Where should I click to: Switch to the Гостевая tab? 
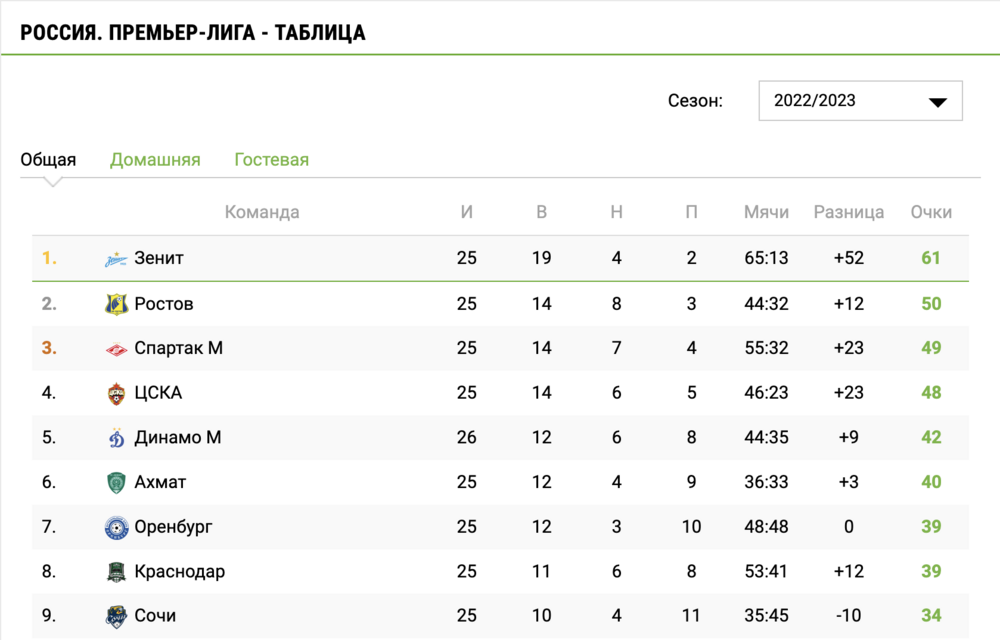[272, 159]
